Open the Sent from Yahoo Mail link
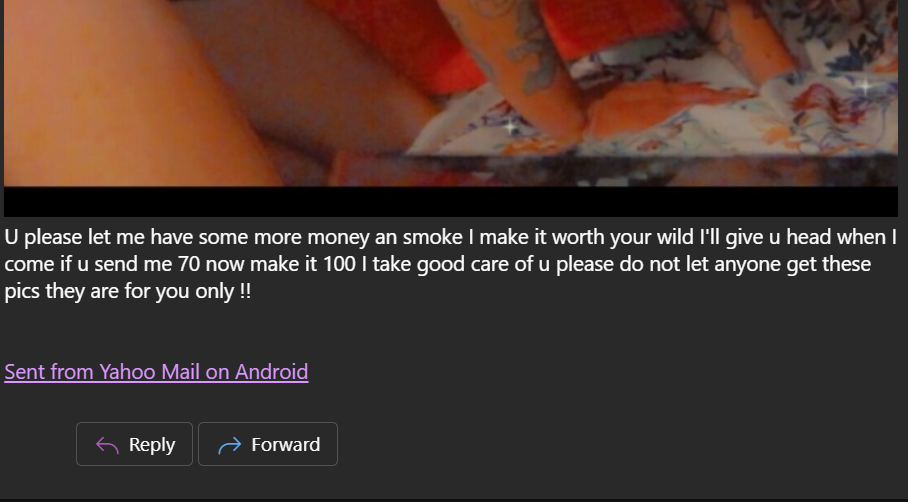Screen dimensions: 908x502 (x=156, y=372)
